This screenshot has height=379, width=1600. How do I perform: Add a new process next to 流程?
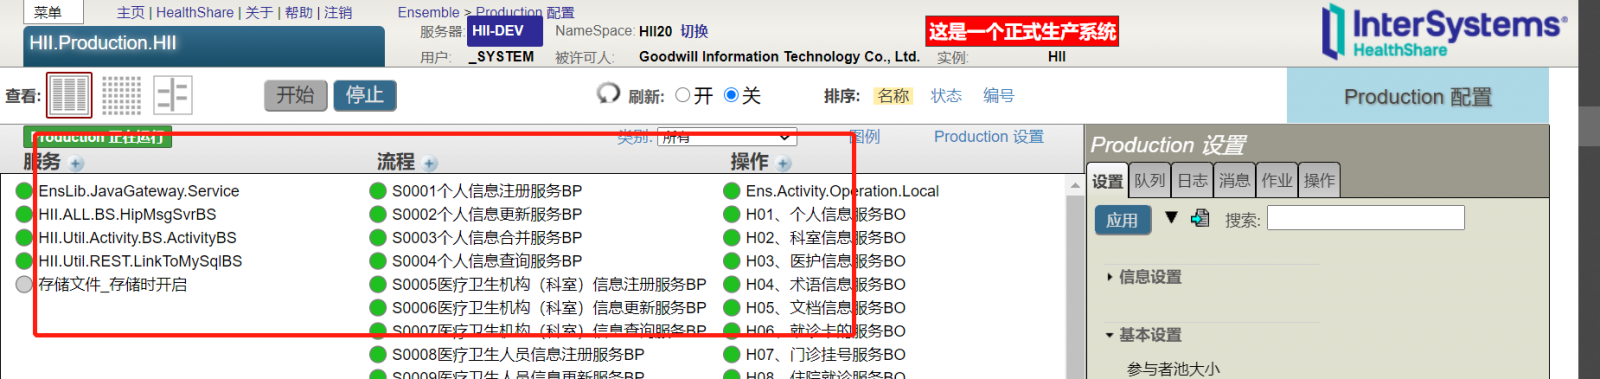point(430,163)
